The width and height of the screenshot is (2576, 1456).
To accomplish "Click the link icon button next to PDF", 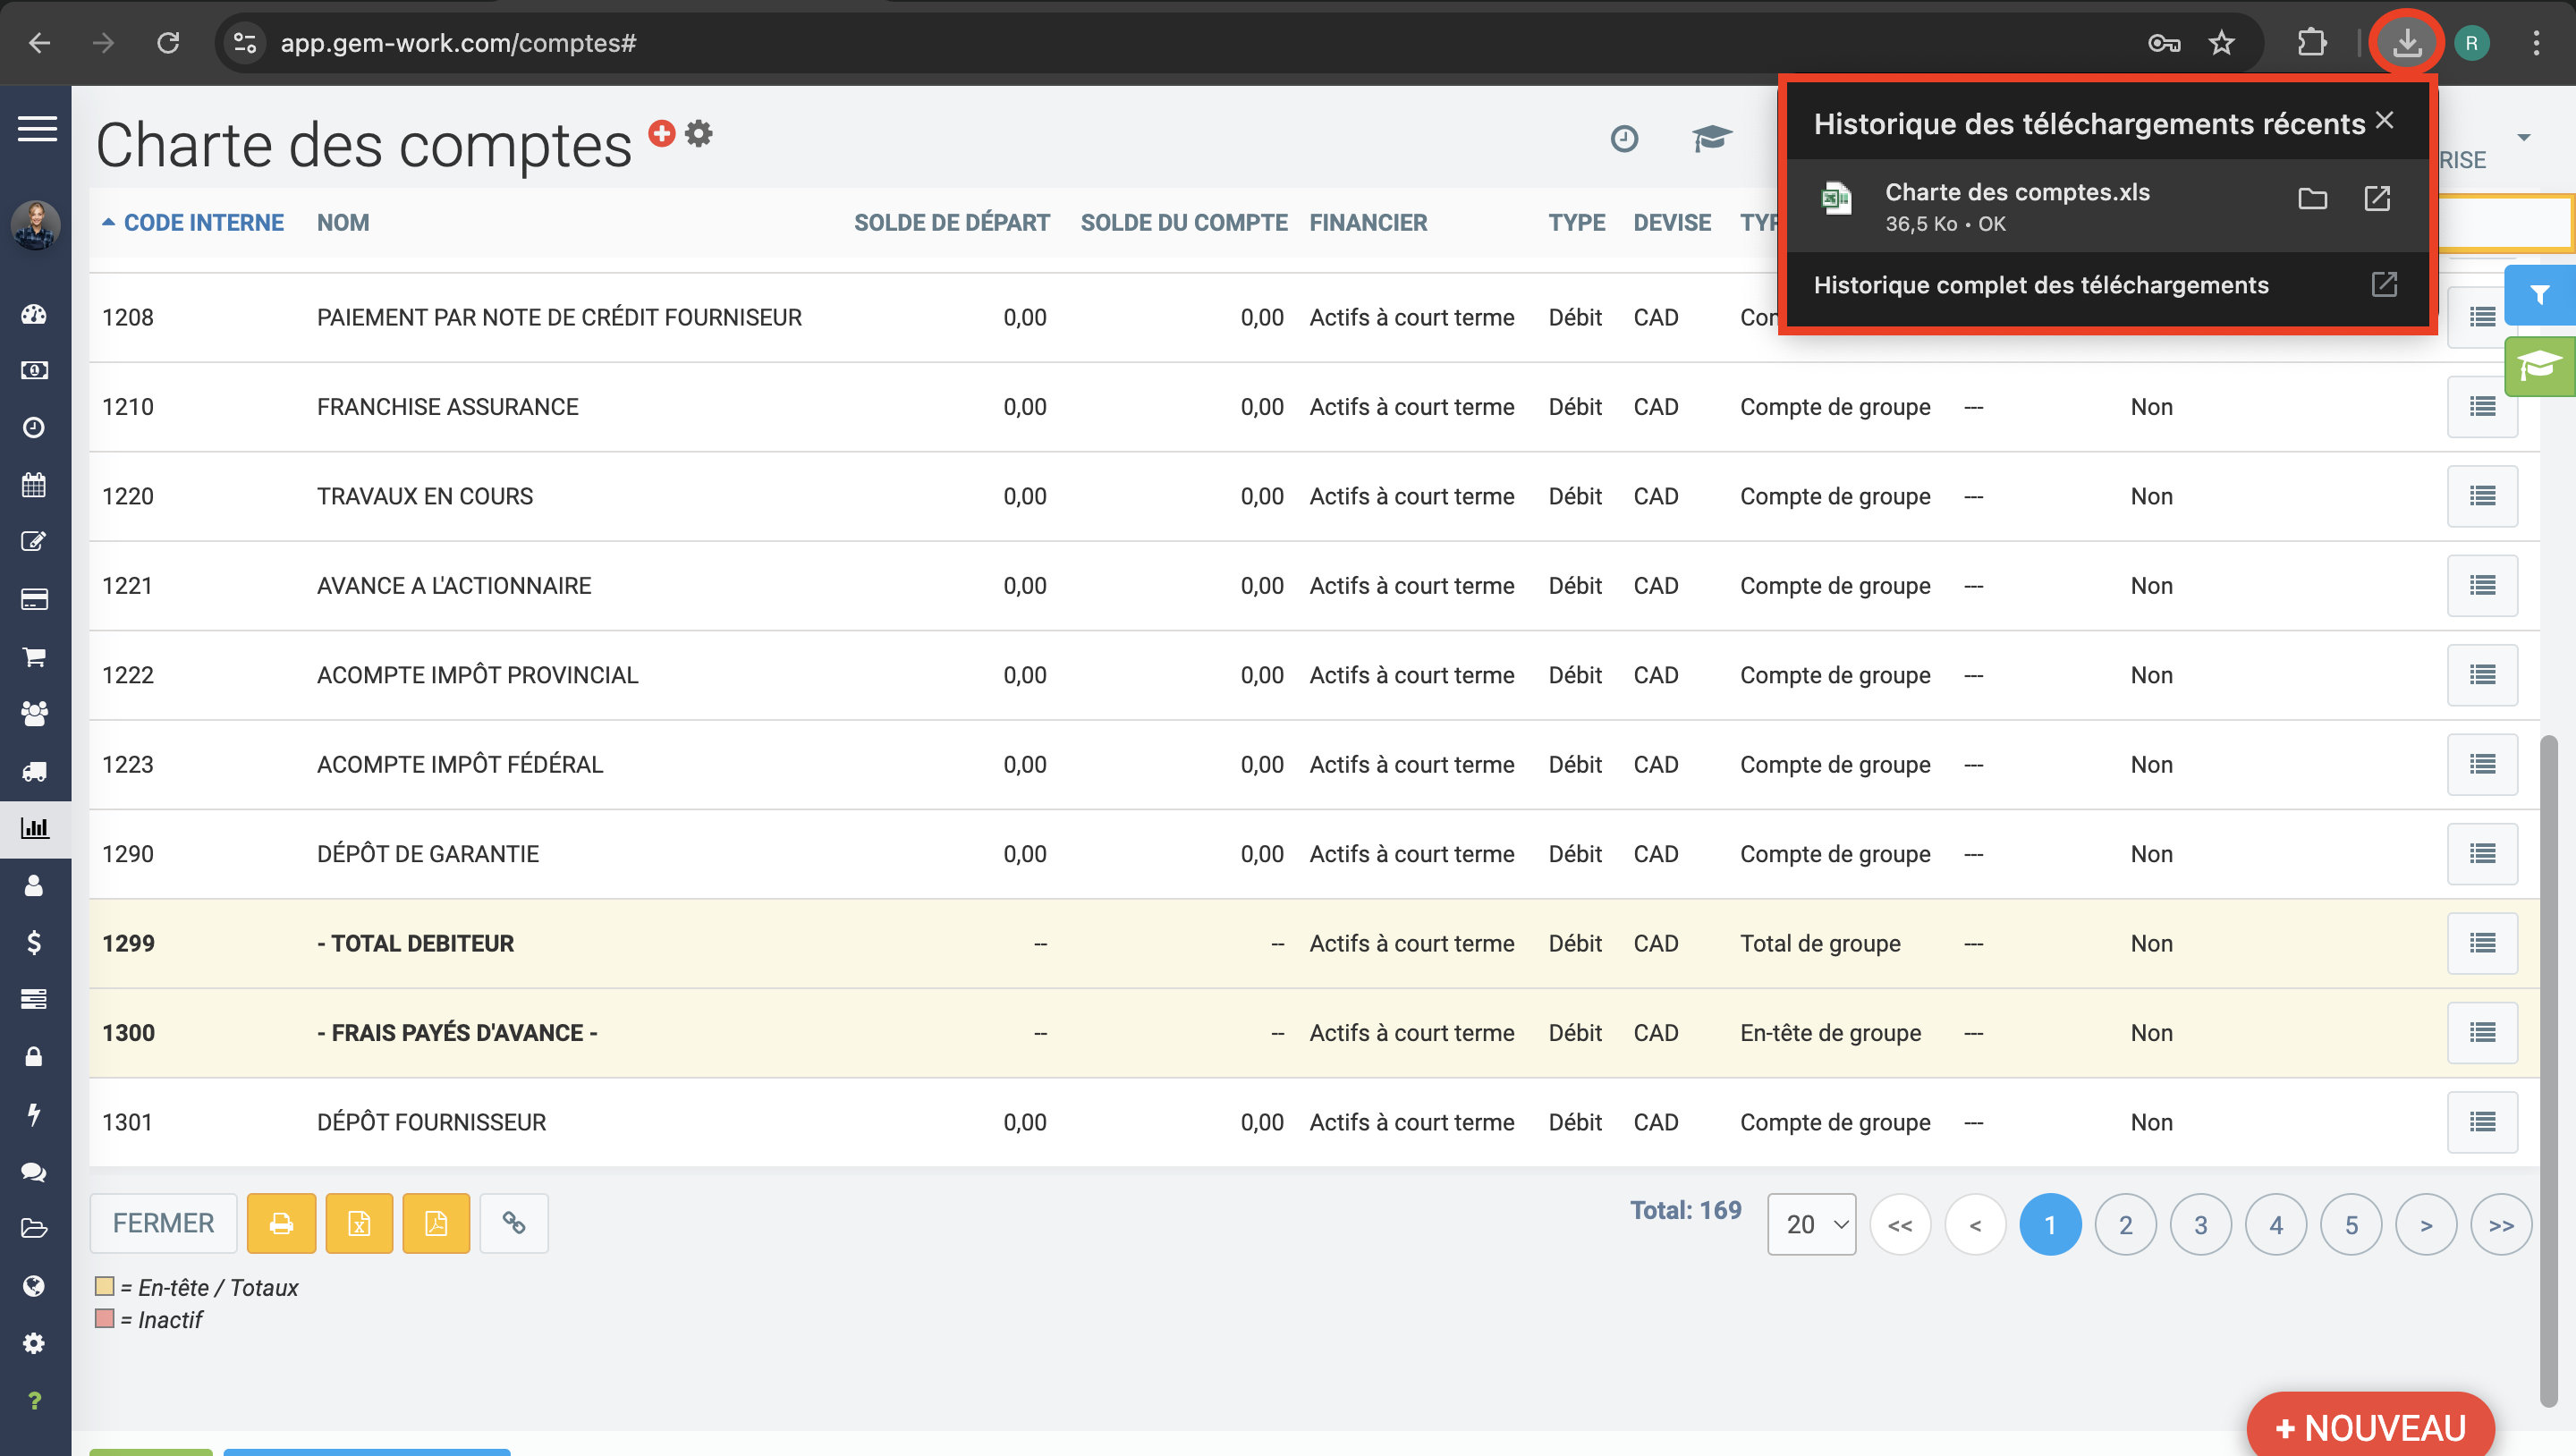I will (514, 1223).
